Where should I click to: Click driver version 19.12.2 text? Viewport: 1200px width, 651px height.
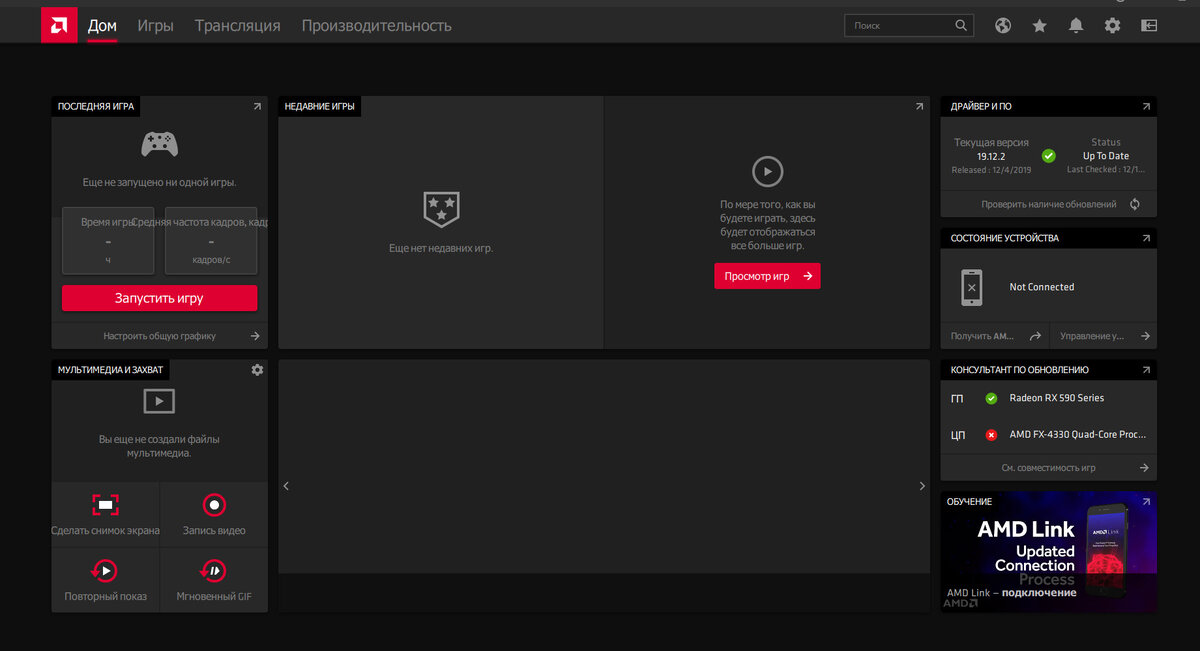click(x=991, y=156)
